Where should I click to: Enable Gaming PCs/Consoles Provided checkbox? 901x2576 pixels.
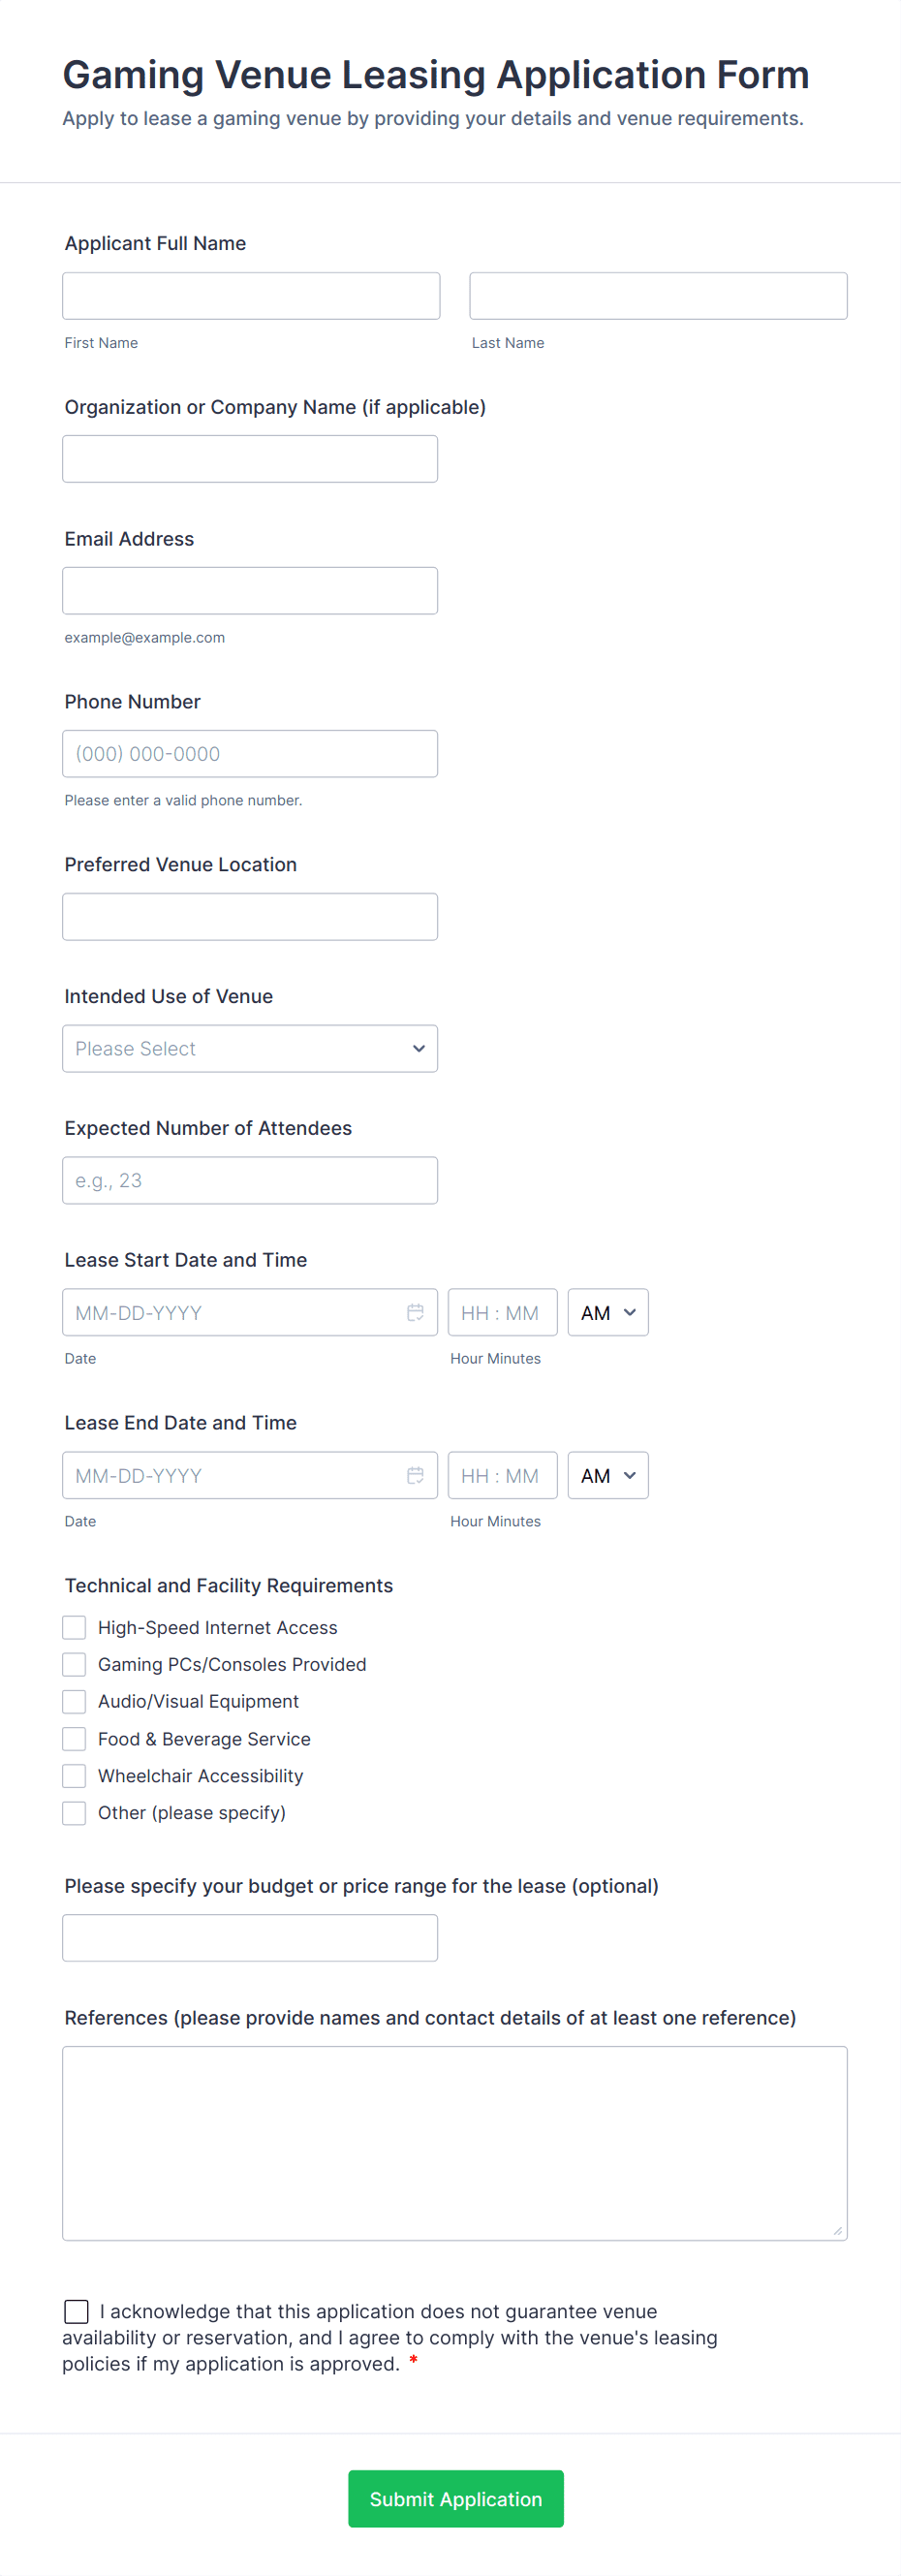point(74,1664)
